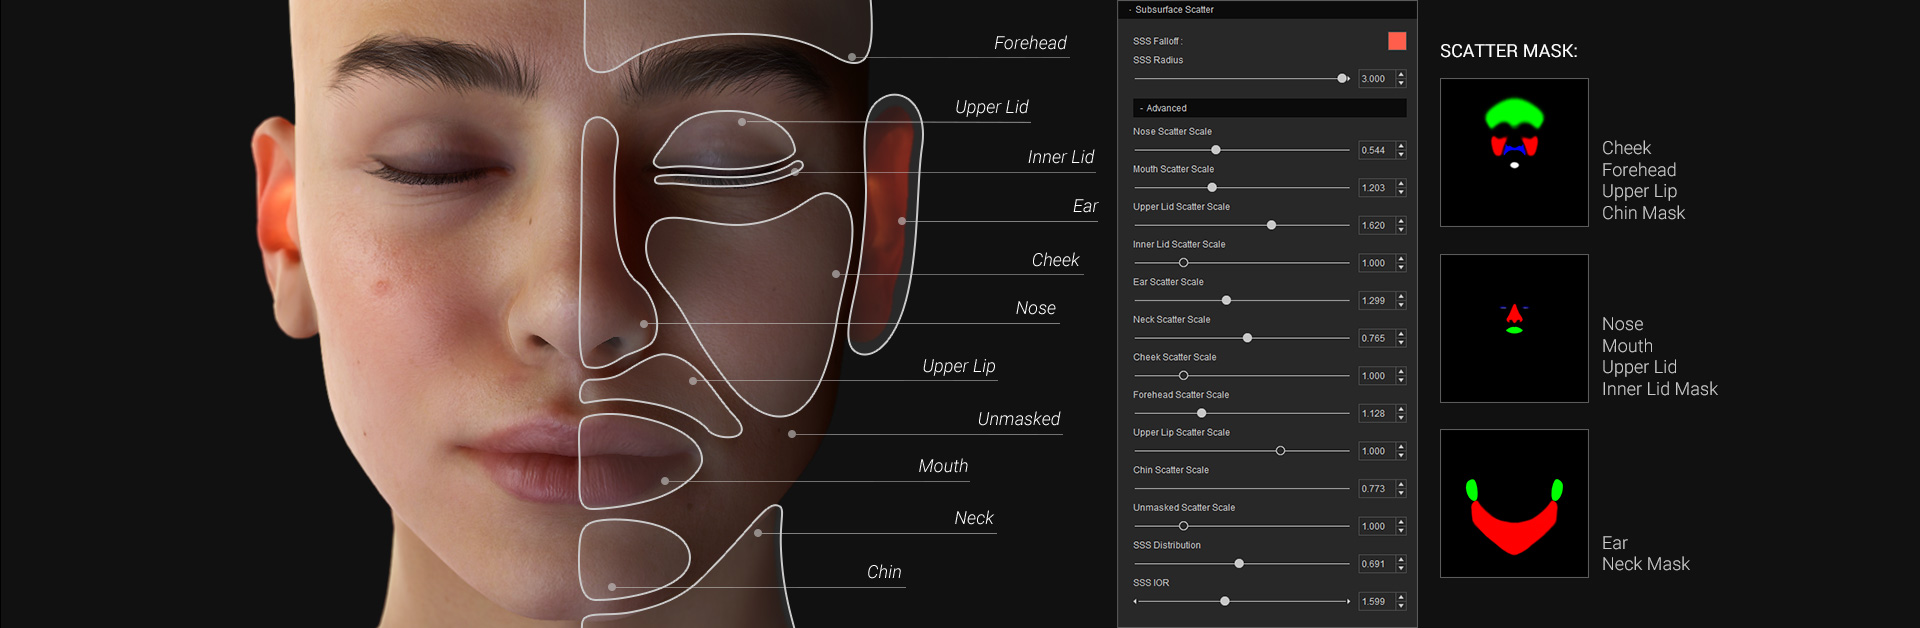1920x628 pixels.
Task: Select the Nose Mouth scatter mask thumbnail
Action: [1514, 329]
